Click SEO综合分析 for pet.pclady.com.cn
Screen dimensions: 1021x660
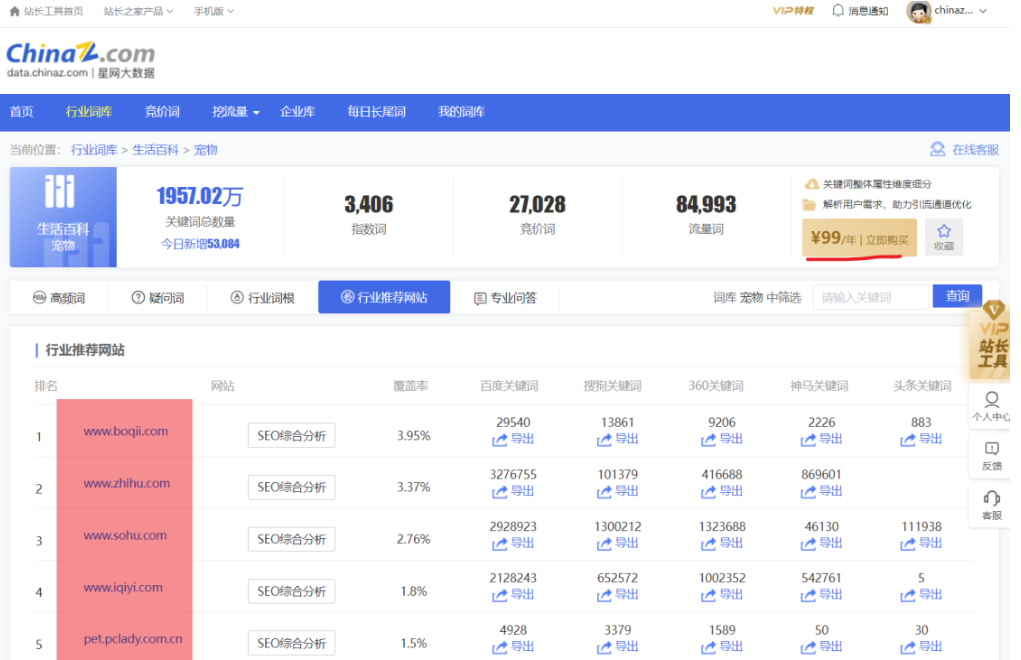coord(292,643)
